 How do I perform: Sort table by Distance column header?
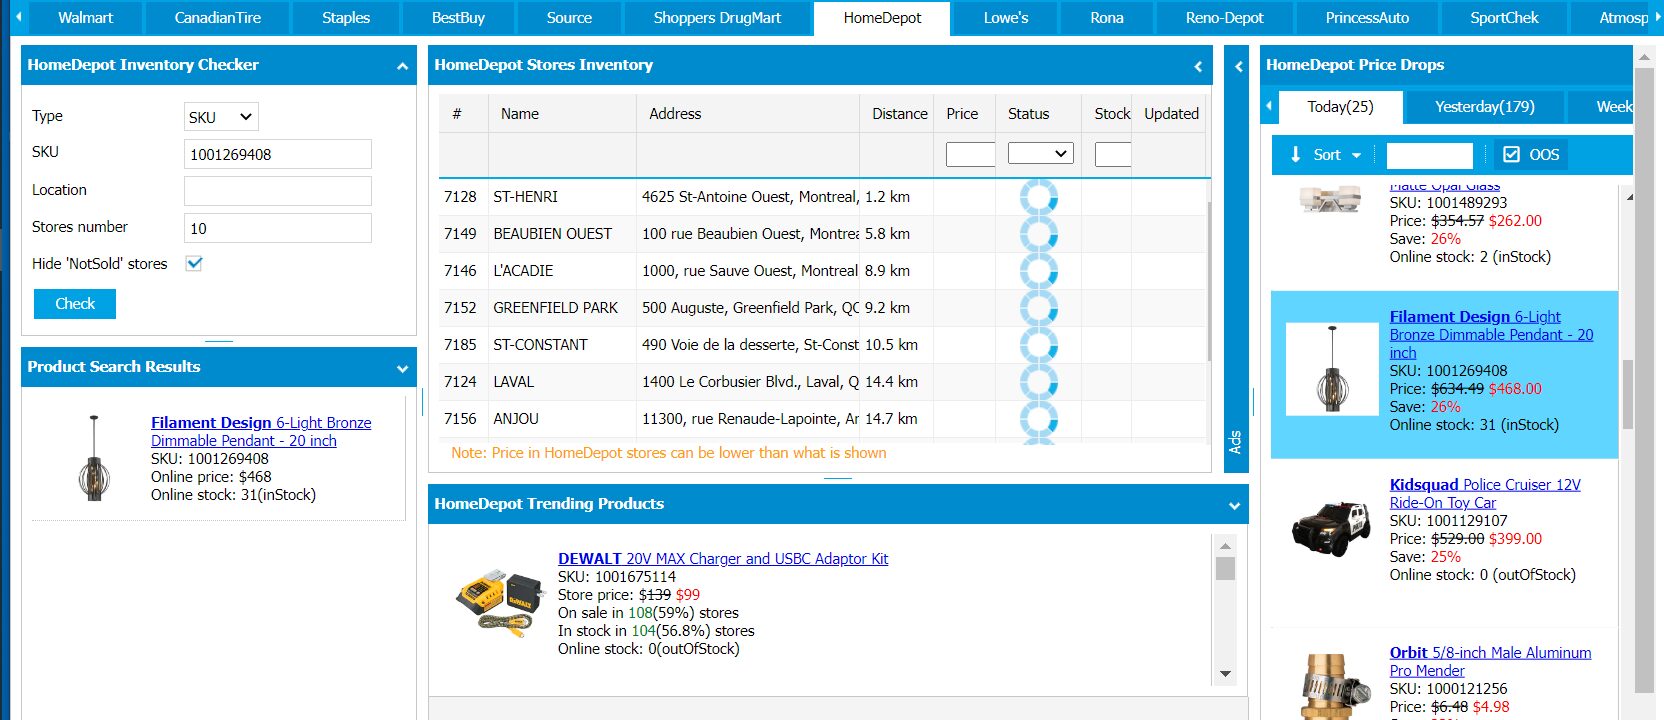coord(899,114)
